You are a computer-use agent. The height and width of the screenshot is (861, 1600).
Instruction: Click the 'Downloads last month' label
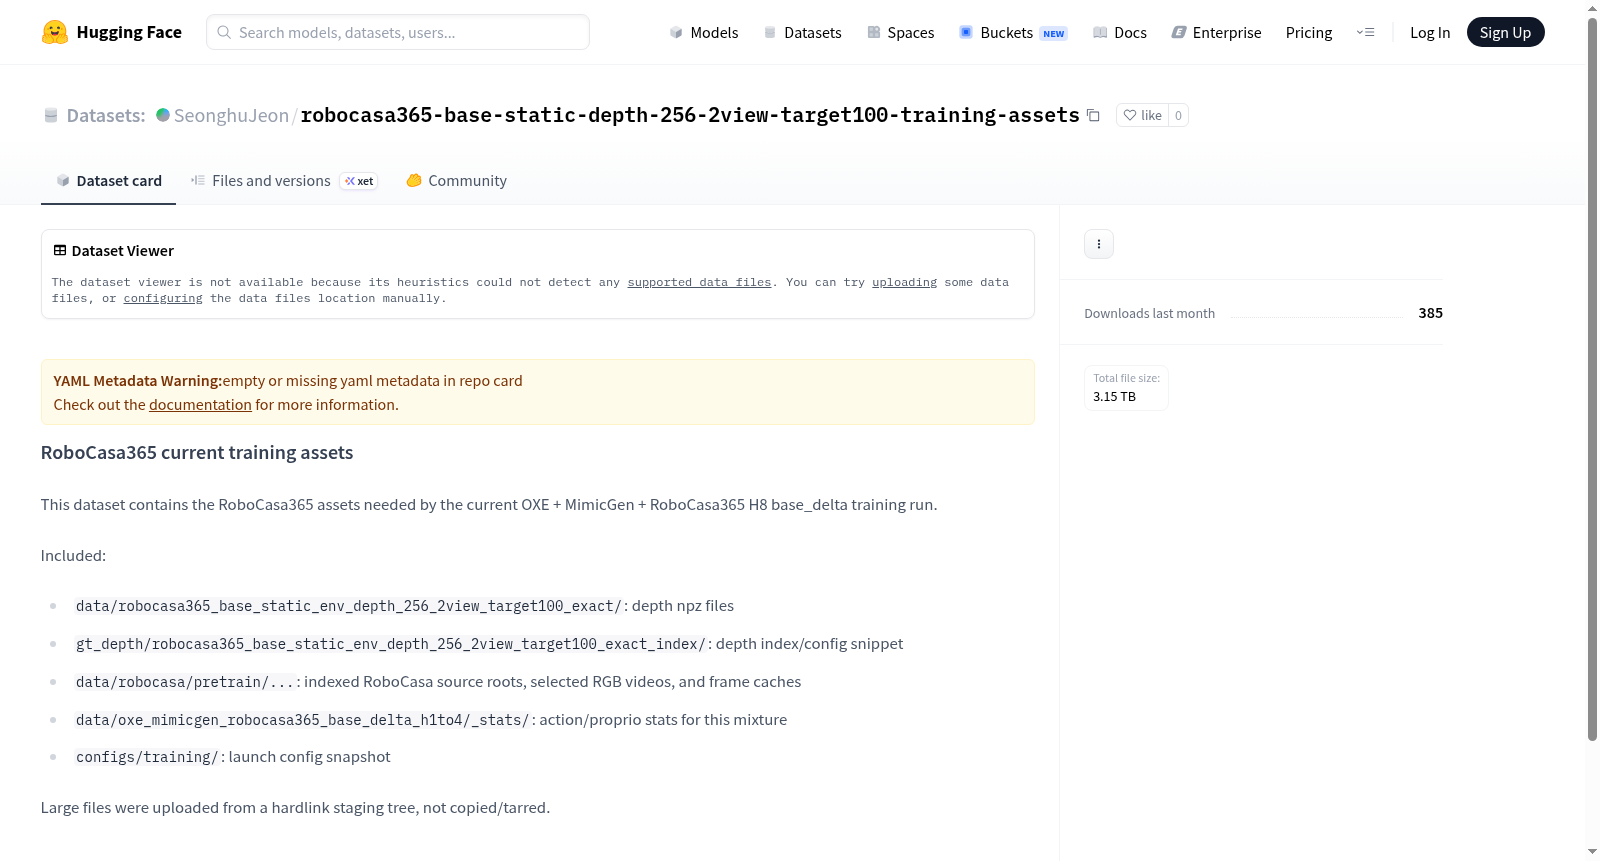1149,314
